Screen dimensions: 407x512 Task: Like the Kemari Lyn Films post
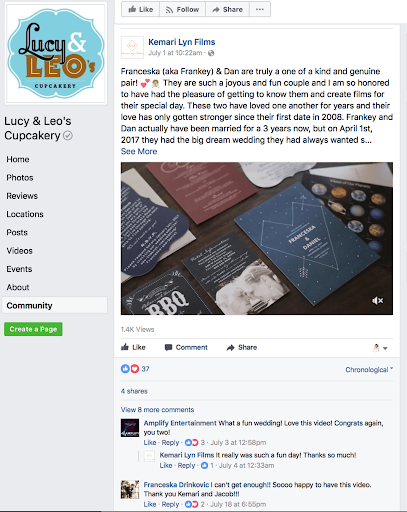[x=133, y=347]
